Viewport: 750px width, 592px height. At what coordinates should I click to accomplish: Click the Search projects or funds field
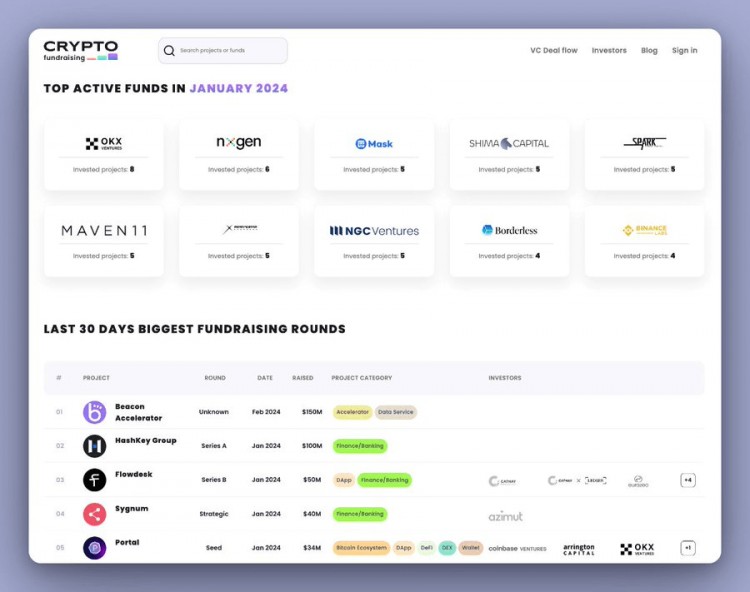click(230, 51)
